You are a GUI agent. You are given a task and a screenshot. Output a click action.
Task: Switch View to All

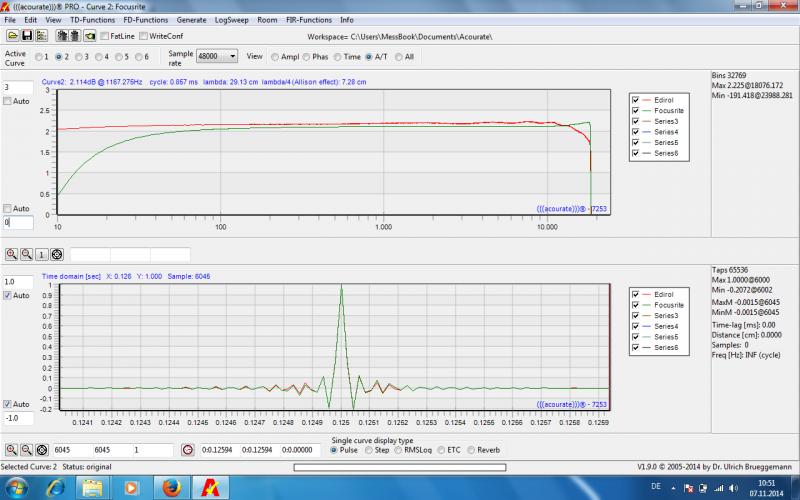tap(398, 57)
